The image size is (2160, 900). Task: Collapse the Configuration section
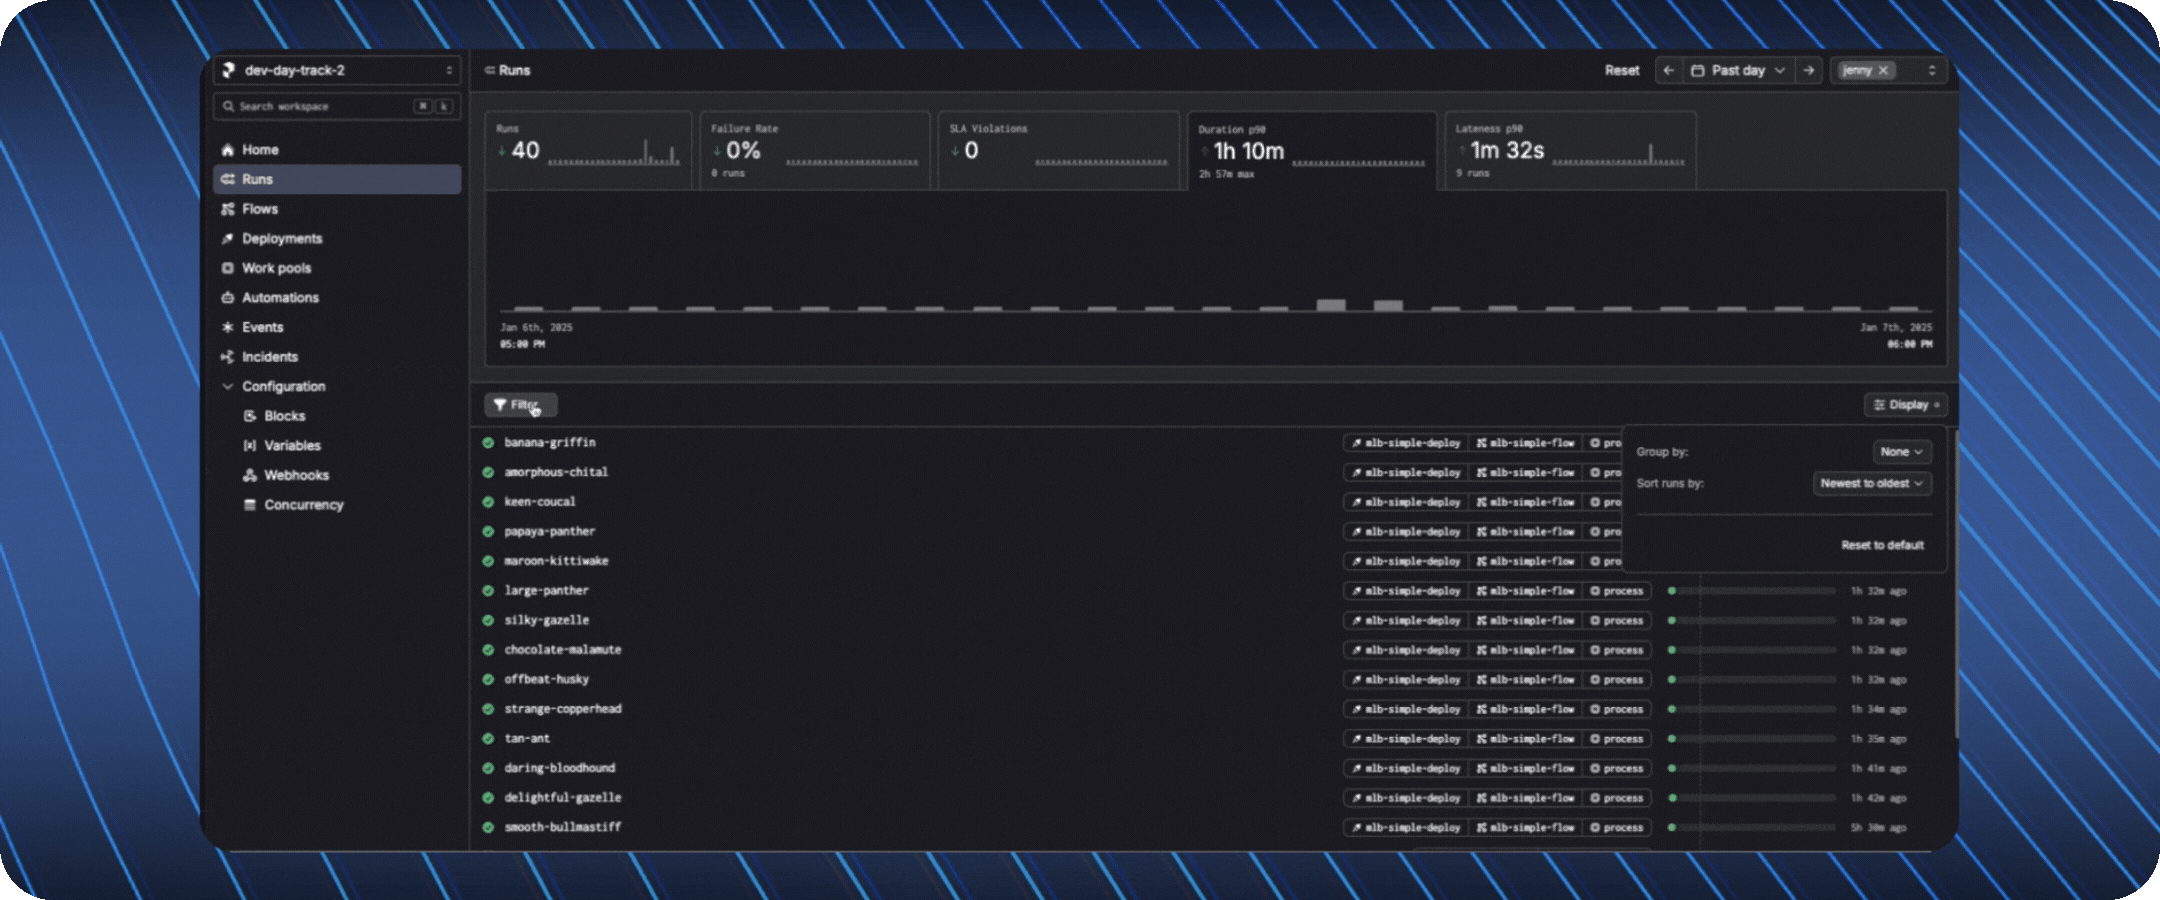[x=228, y=387]
